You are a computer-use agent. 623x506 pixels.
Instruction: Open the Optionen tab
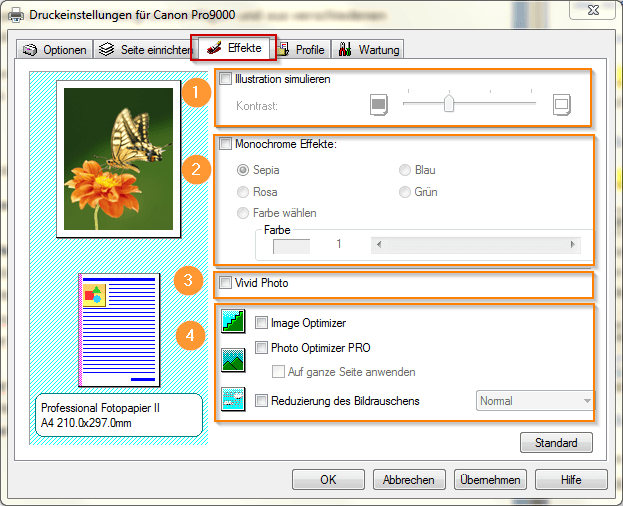tap(55, 50)
